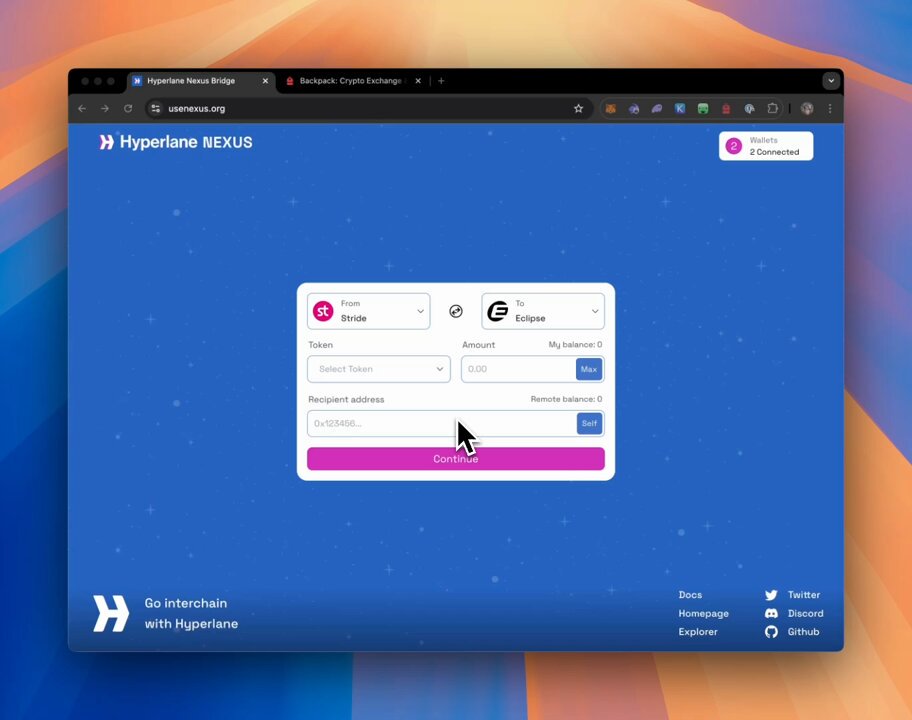Open the Discord text link
912x720 pixels.
click(x=806, y=614)
